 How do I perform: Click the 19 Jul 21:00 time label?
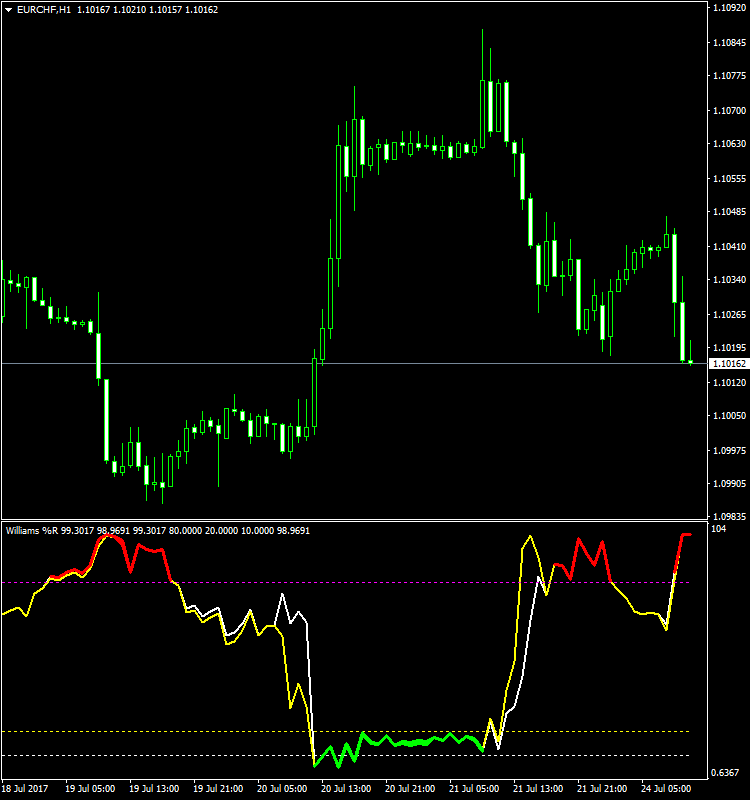tap(218, 789)
